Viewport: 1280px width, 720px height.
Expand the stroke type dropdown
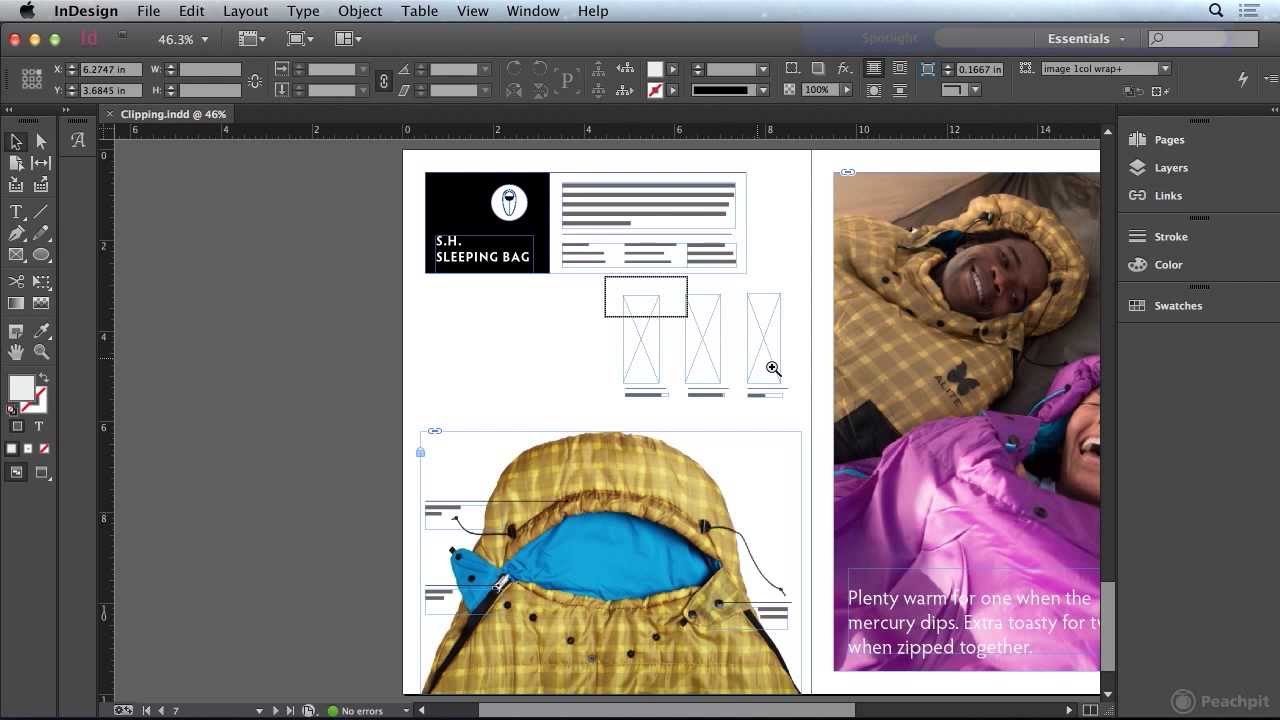point(762,90)
